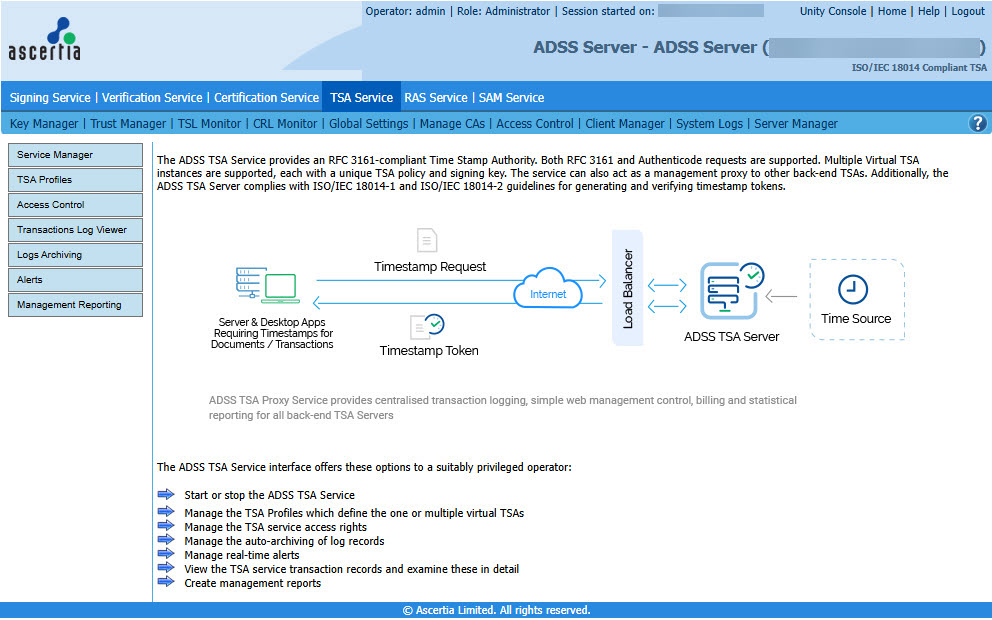Click the Time Source clock icon
The width and height of the screenshot is (992, 620).
click(x=853, y=290)
